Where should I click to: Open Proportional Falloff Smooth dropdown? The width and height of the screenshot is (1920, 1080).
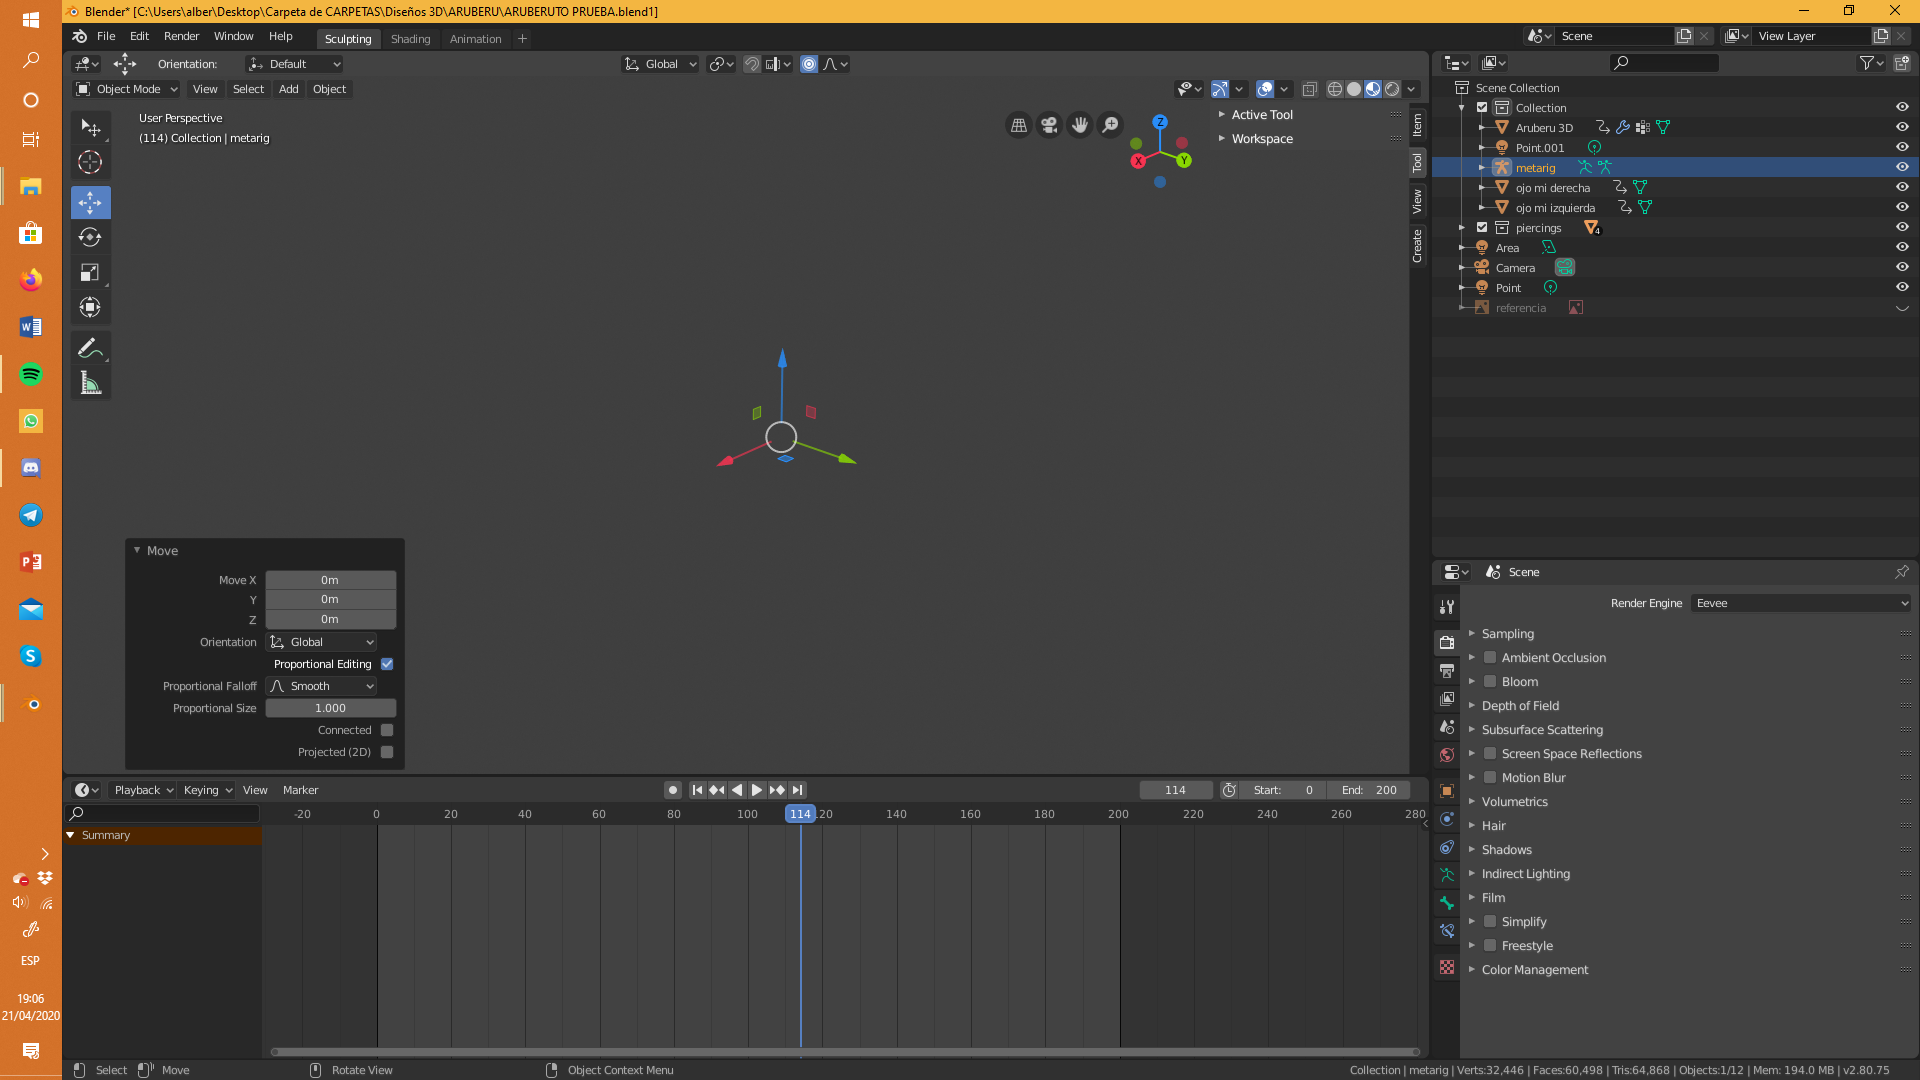point(322,686)
